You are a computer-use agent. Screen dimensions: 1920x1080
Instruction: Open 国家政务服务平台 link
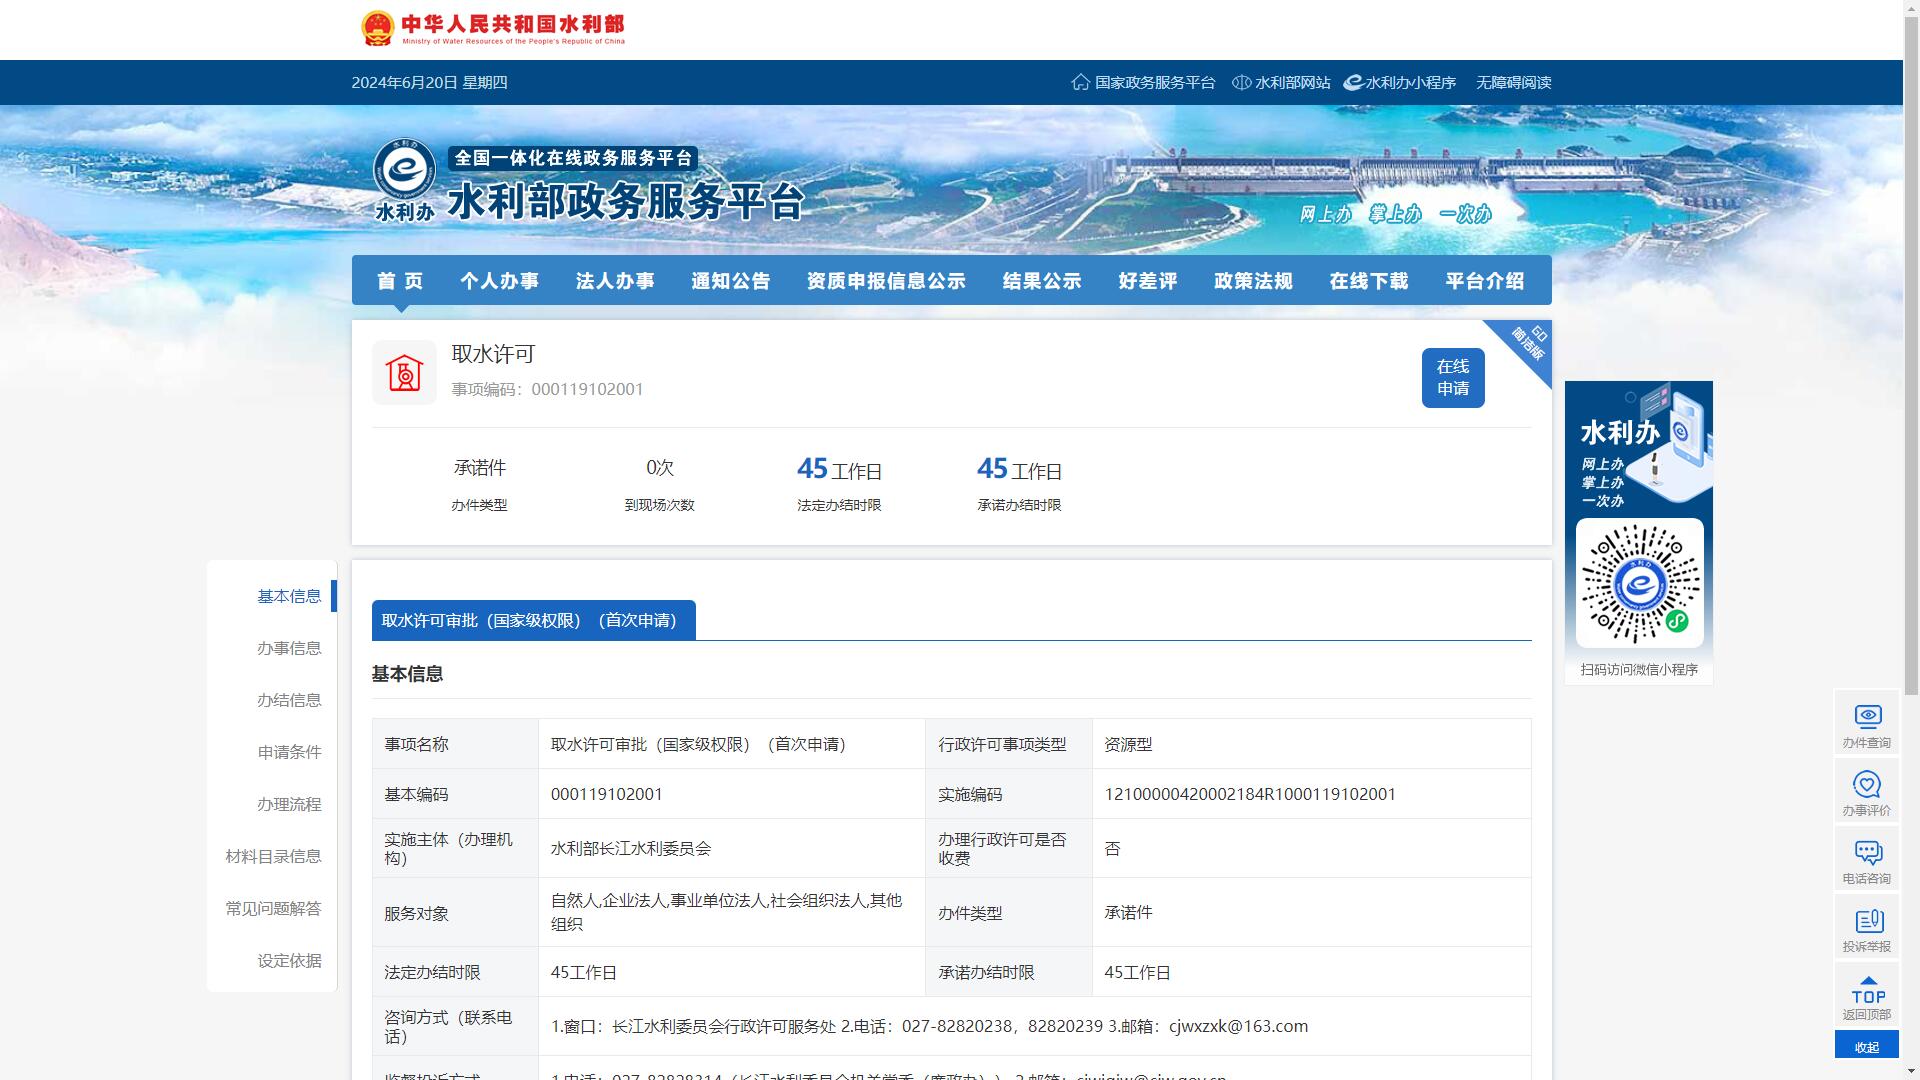tap(1143, 83)
